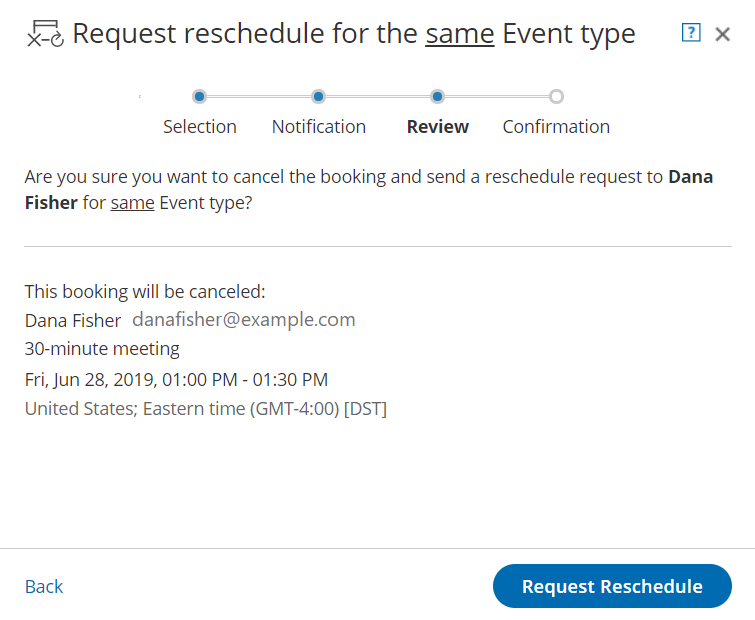Click the danafisher@example.com email address
The height and width of the screenshot is (620, 755).
pyautogui.click(x=244, y=320)
